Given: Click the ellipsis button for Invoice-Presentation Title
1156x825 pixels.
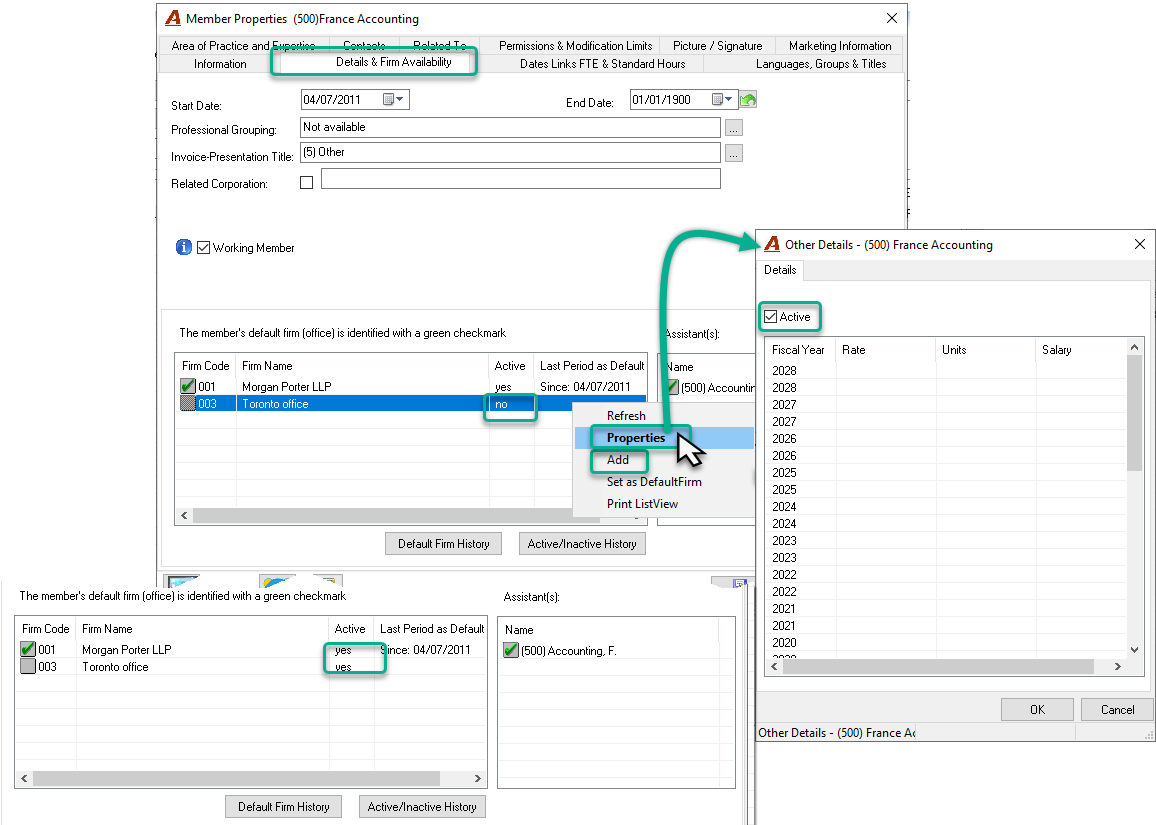Looking at the screenshot, I should point(734,153).
